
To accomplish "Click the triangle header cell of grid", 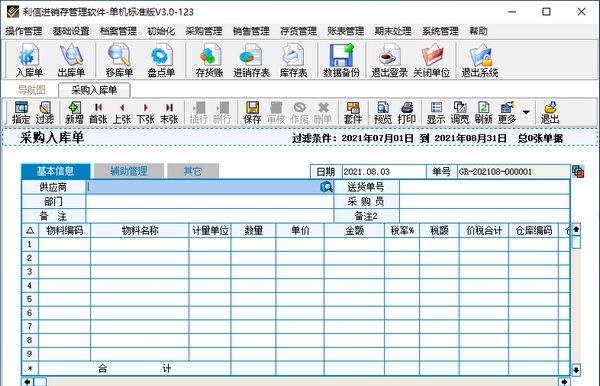I will [x=30, y=230].
